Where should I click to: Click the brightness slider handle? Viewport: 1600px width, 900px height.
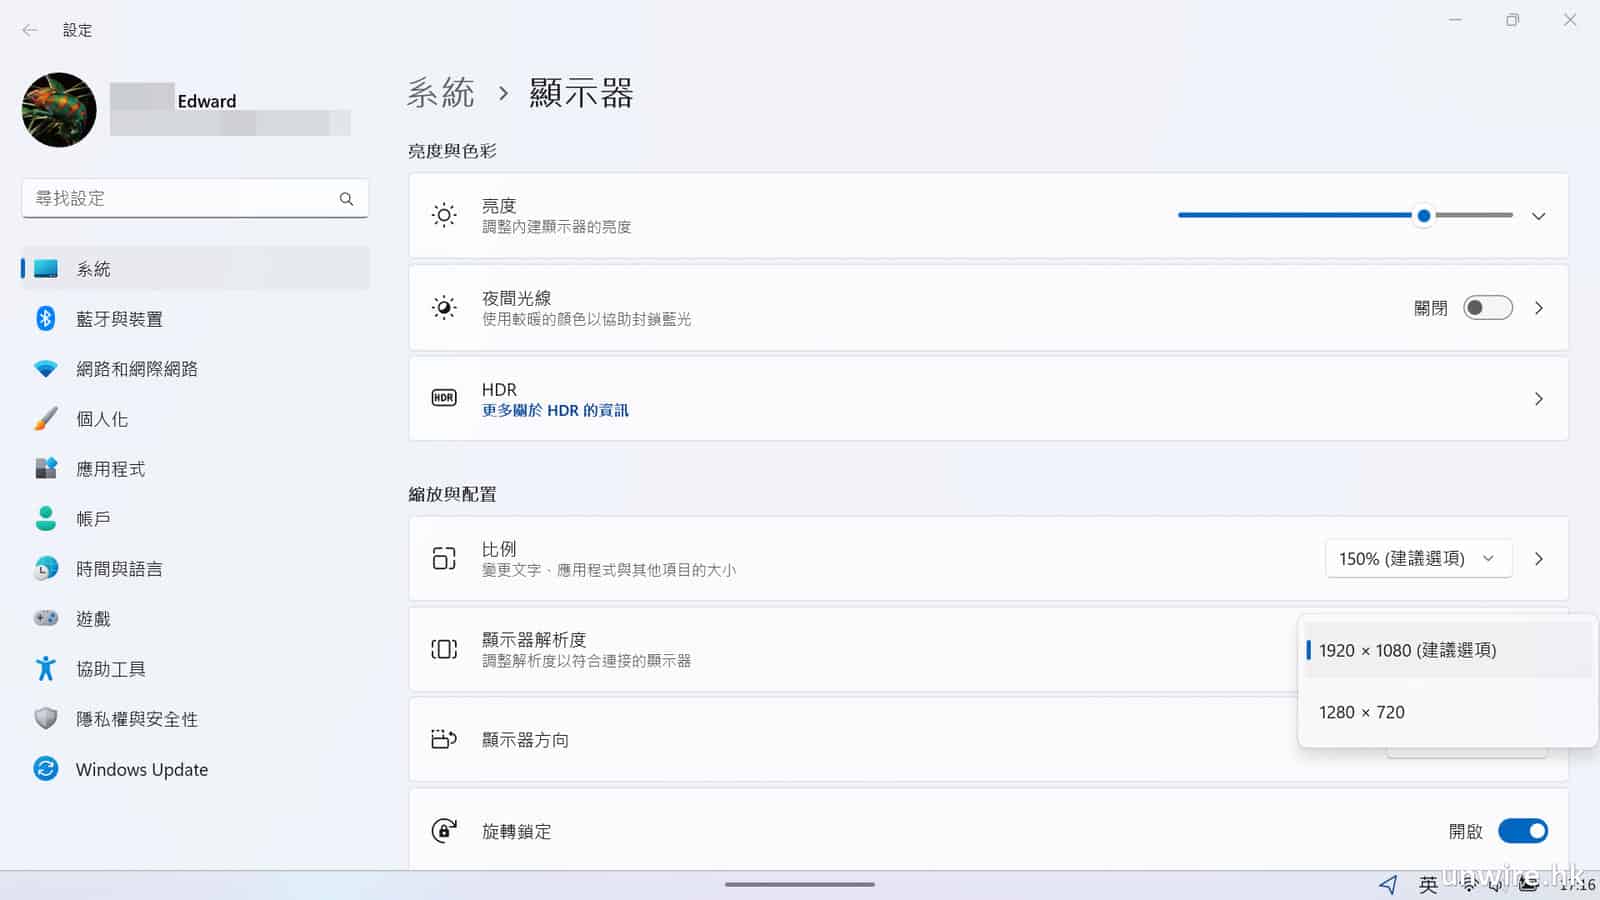(x=1423, y=215)
